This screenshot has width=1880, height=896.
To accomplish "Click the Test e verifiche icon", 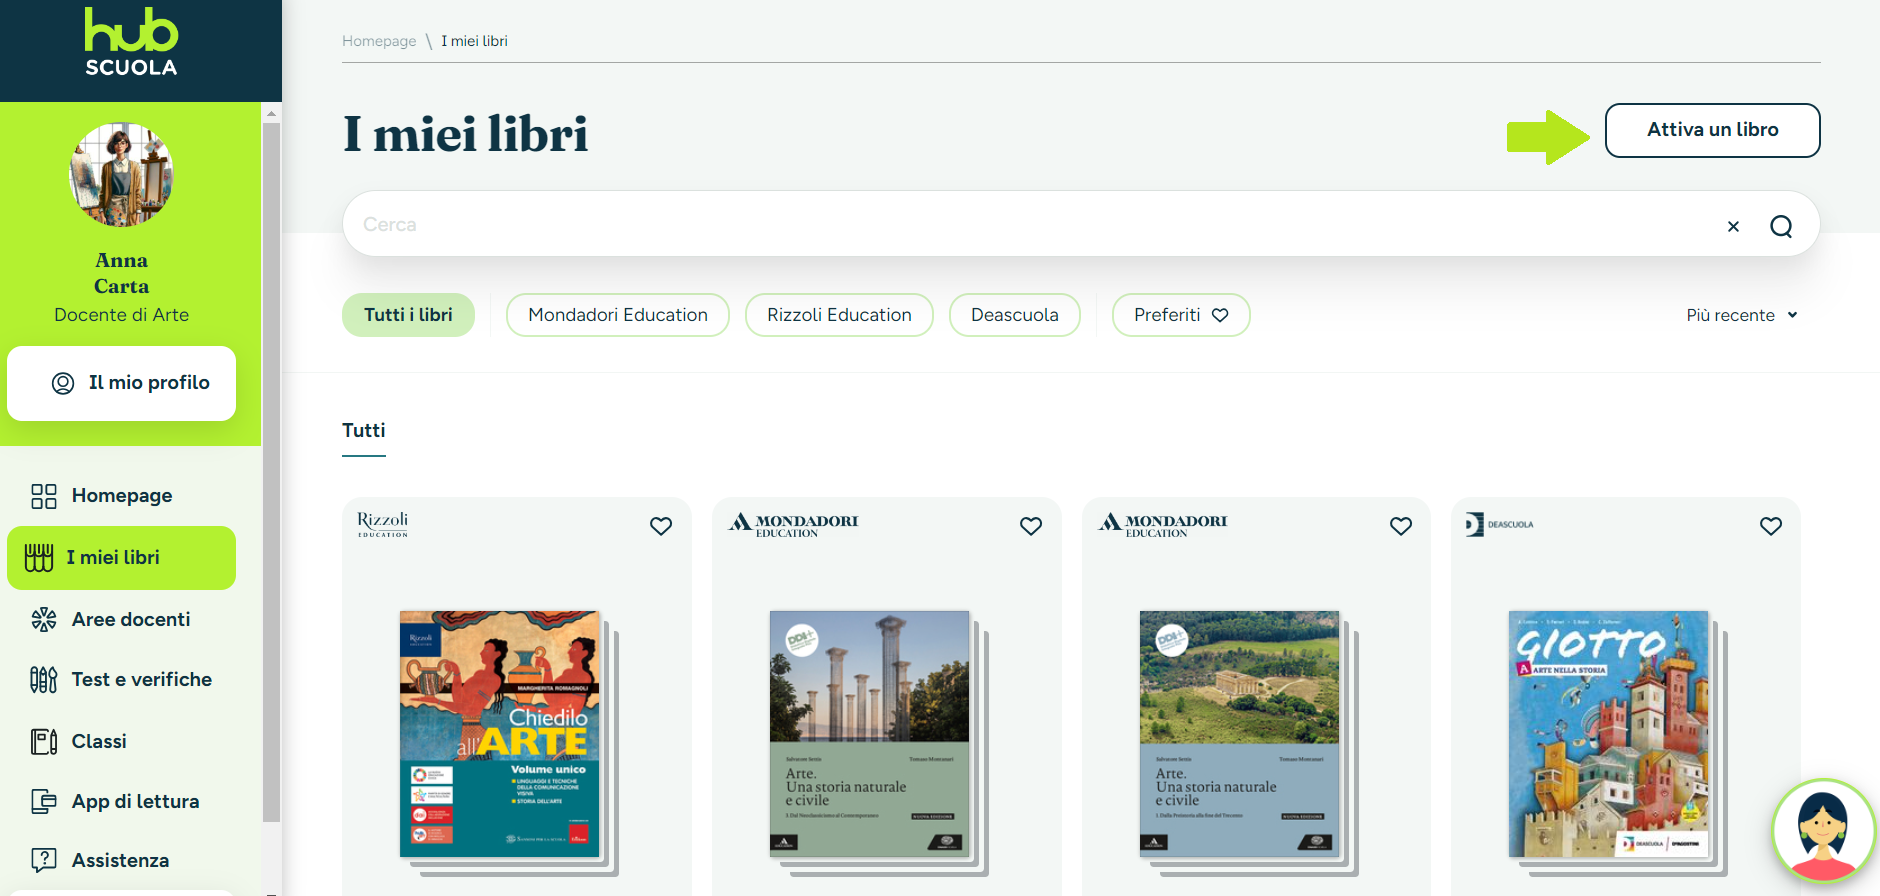I will (44, 680).
